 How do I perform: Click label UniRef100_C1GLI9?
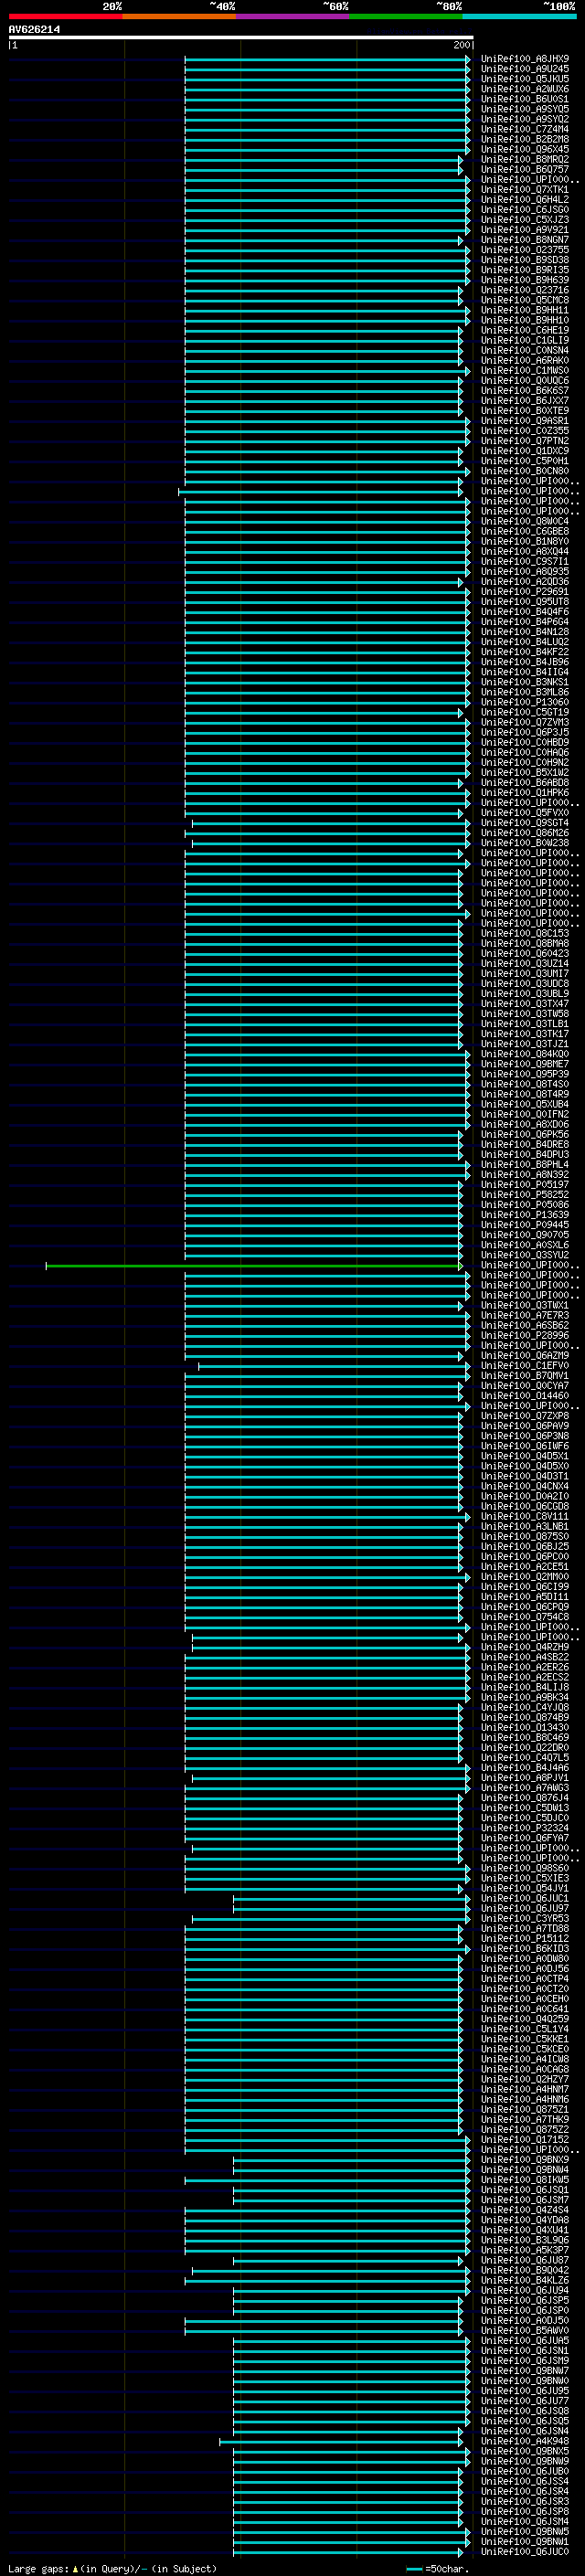tap(525, 340)
